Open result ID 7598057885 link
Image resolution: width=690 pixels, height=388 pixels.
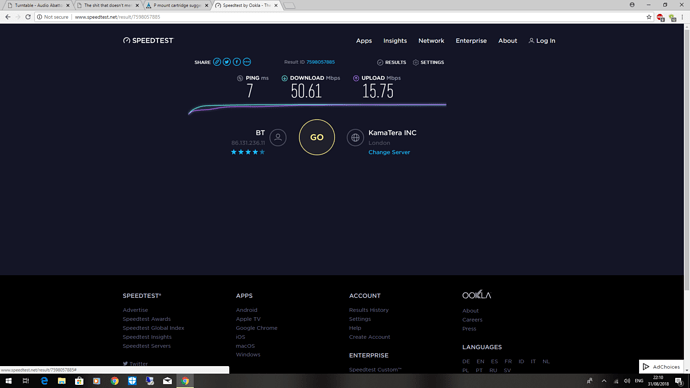320,62
